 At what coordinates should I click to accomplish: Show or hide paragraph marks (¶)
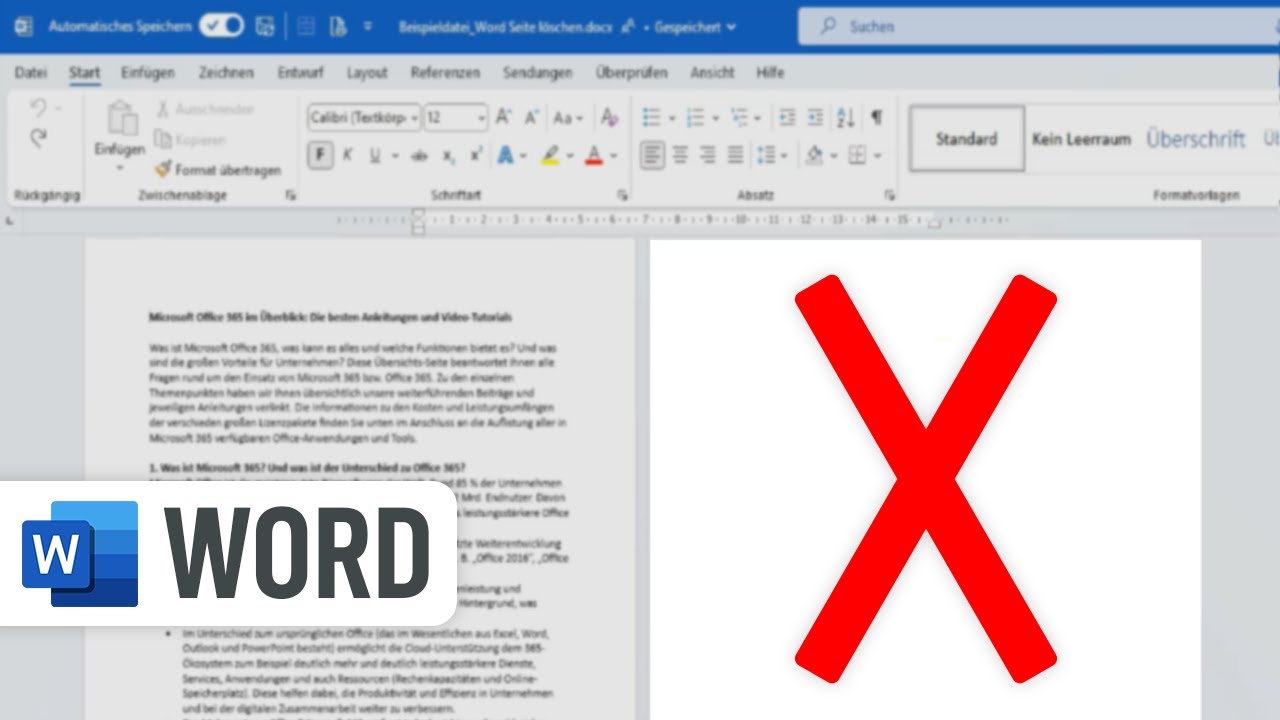[876, 118]
